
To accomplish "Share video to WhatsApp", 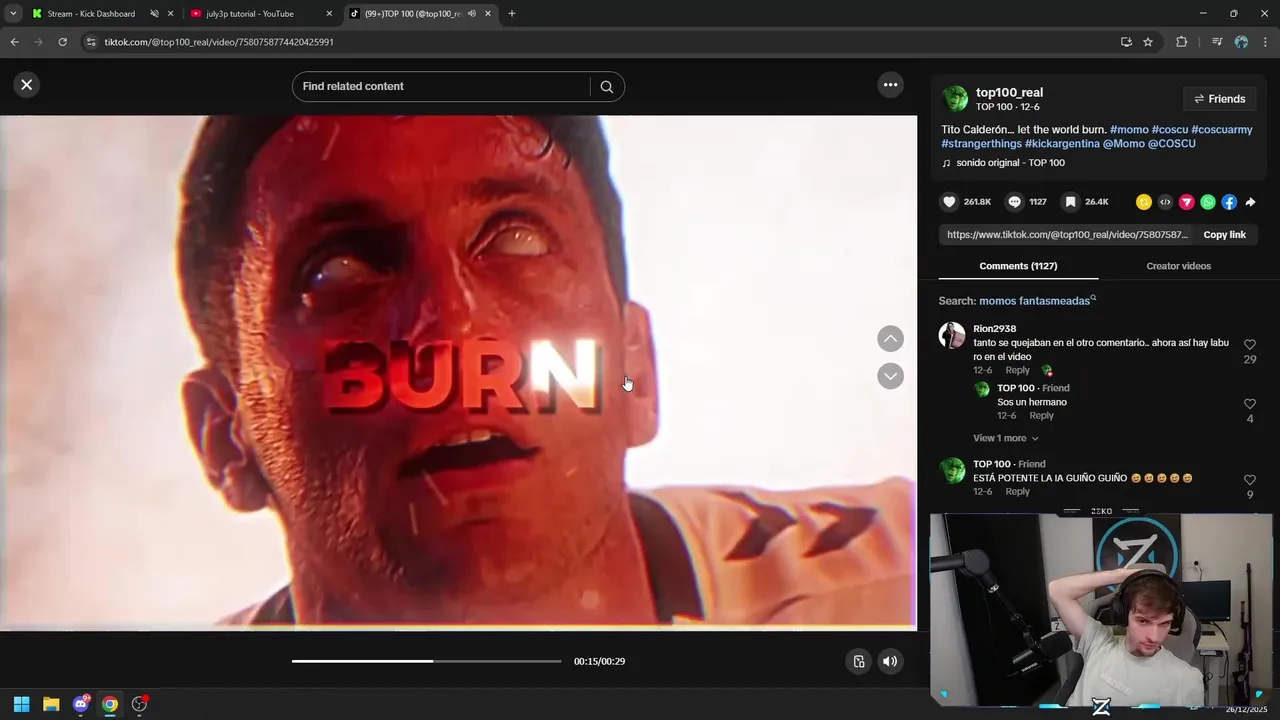I will (x=1208, y=202).
